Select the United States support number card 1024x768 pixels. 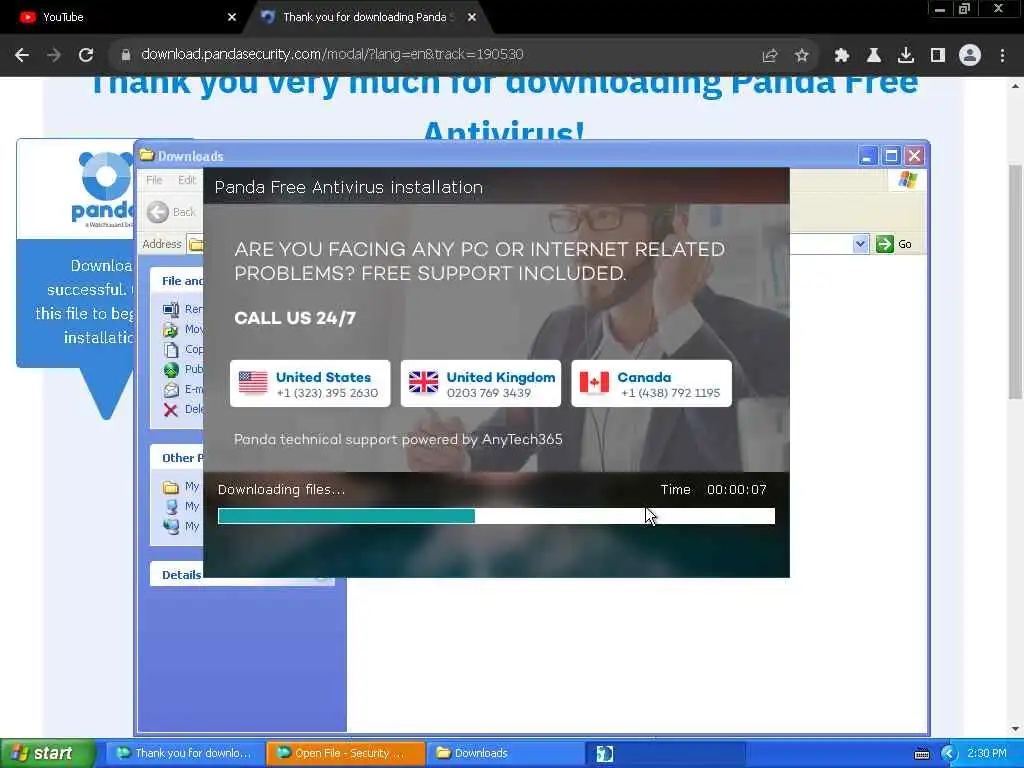(310, 383)
